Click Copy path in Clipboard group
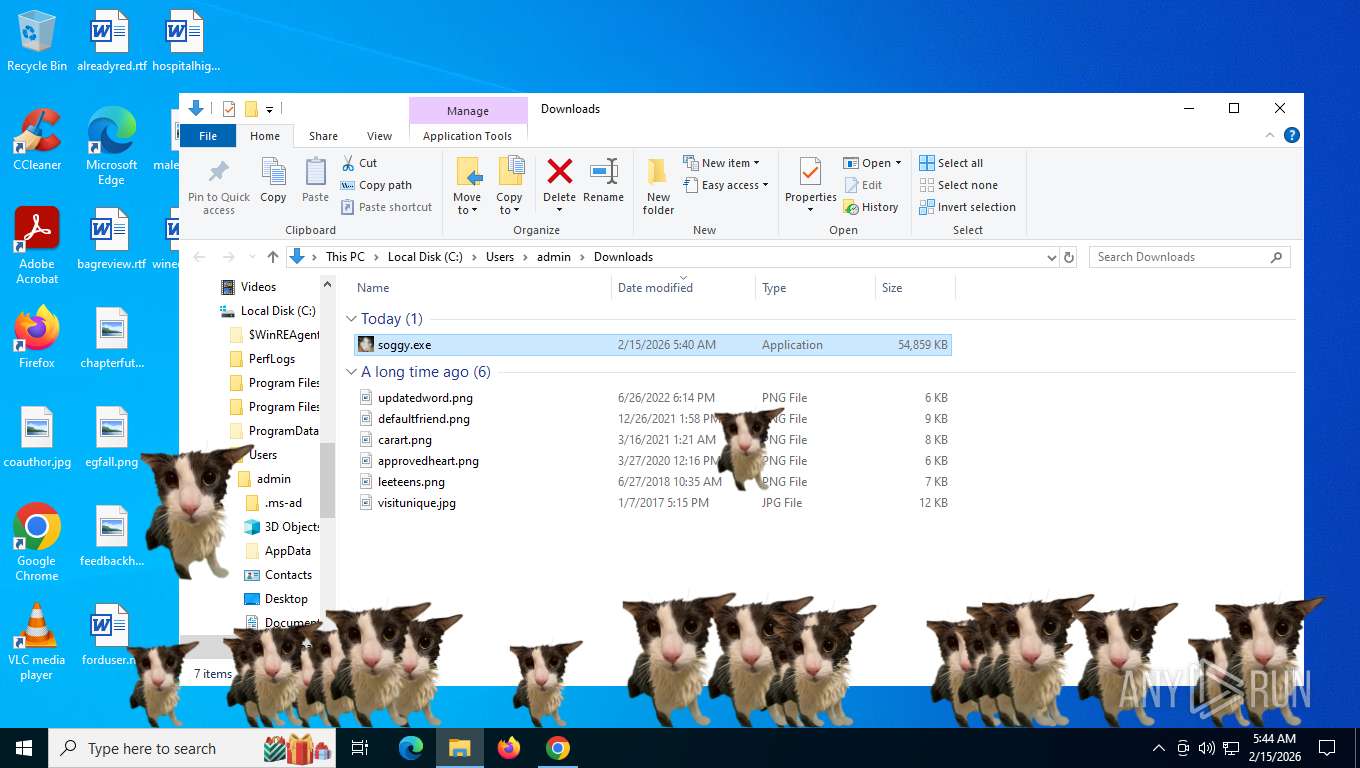This screenshot has width=1360, height=768. (376, 185)
